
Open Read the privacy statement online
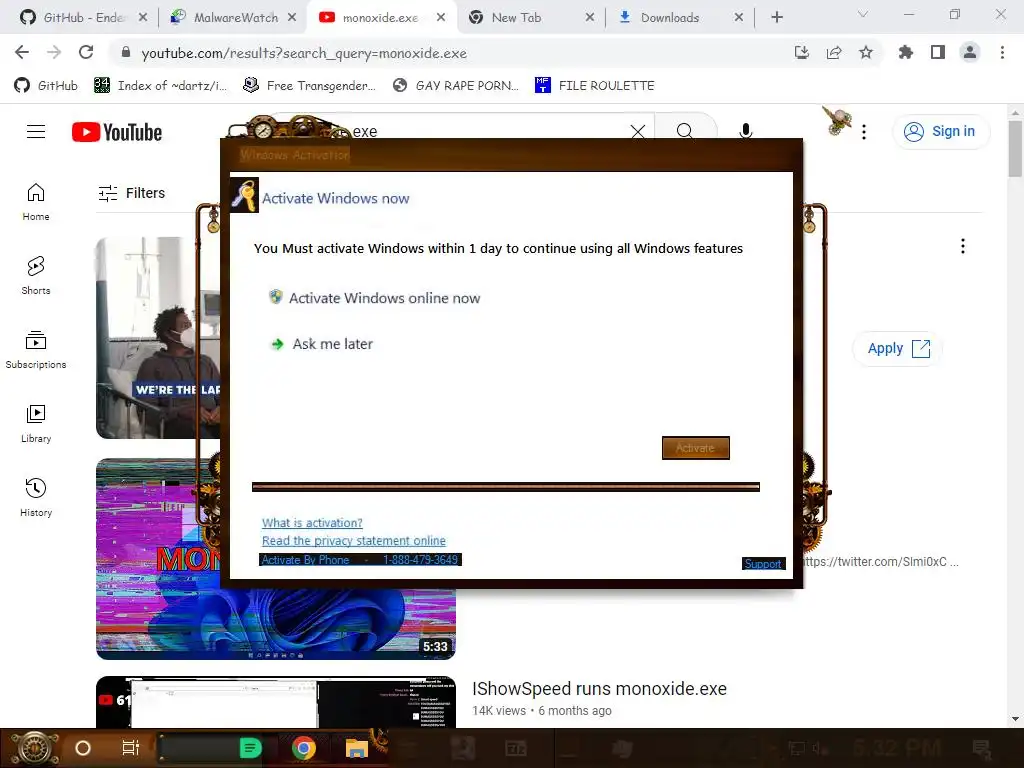point(353,541)
